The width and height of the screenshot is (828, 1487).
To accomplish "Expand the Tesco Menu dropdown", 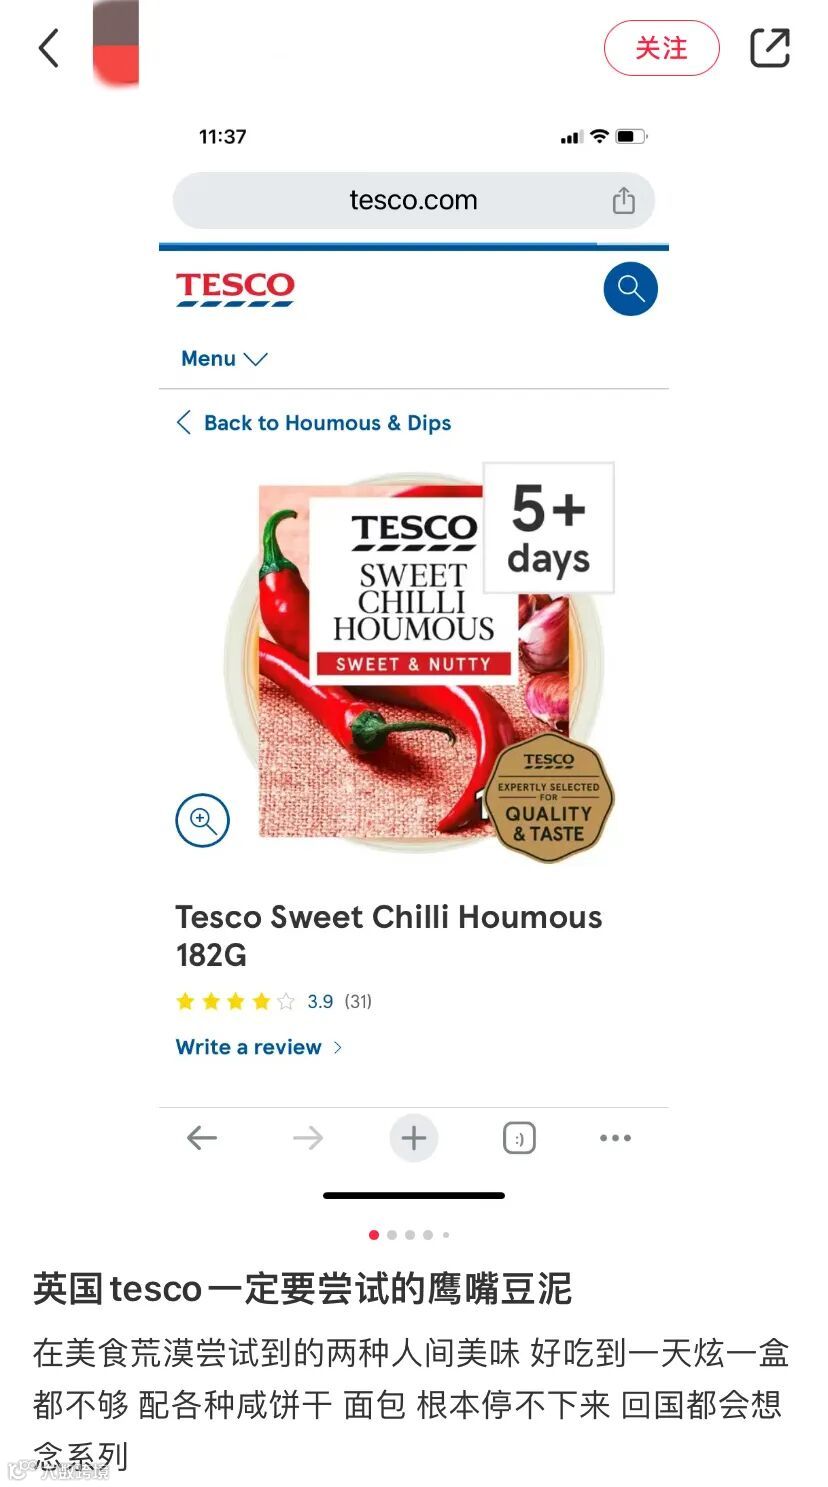I will tap(224, 358).
